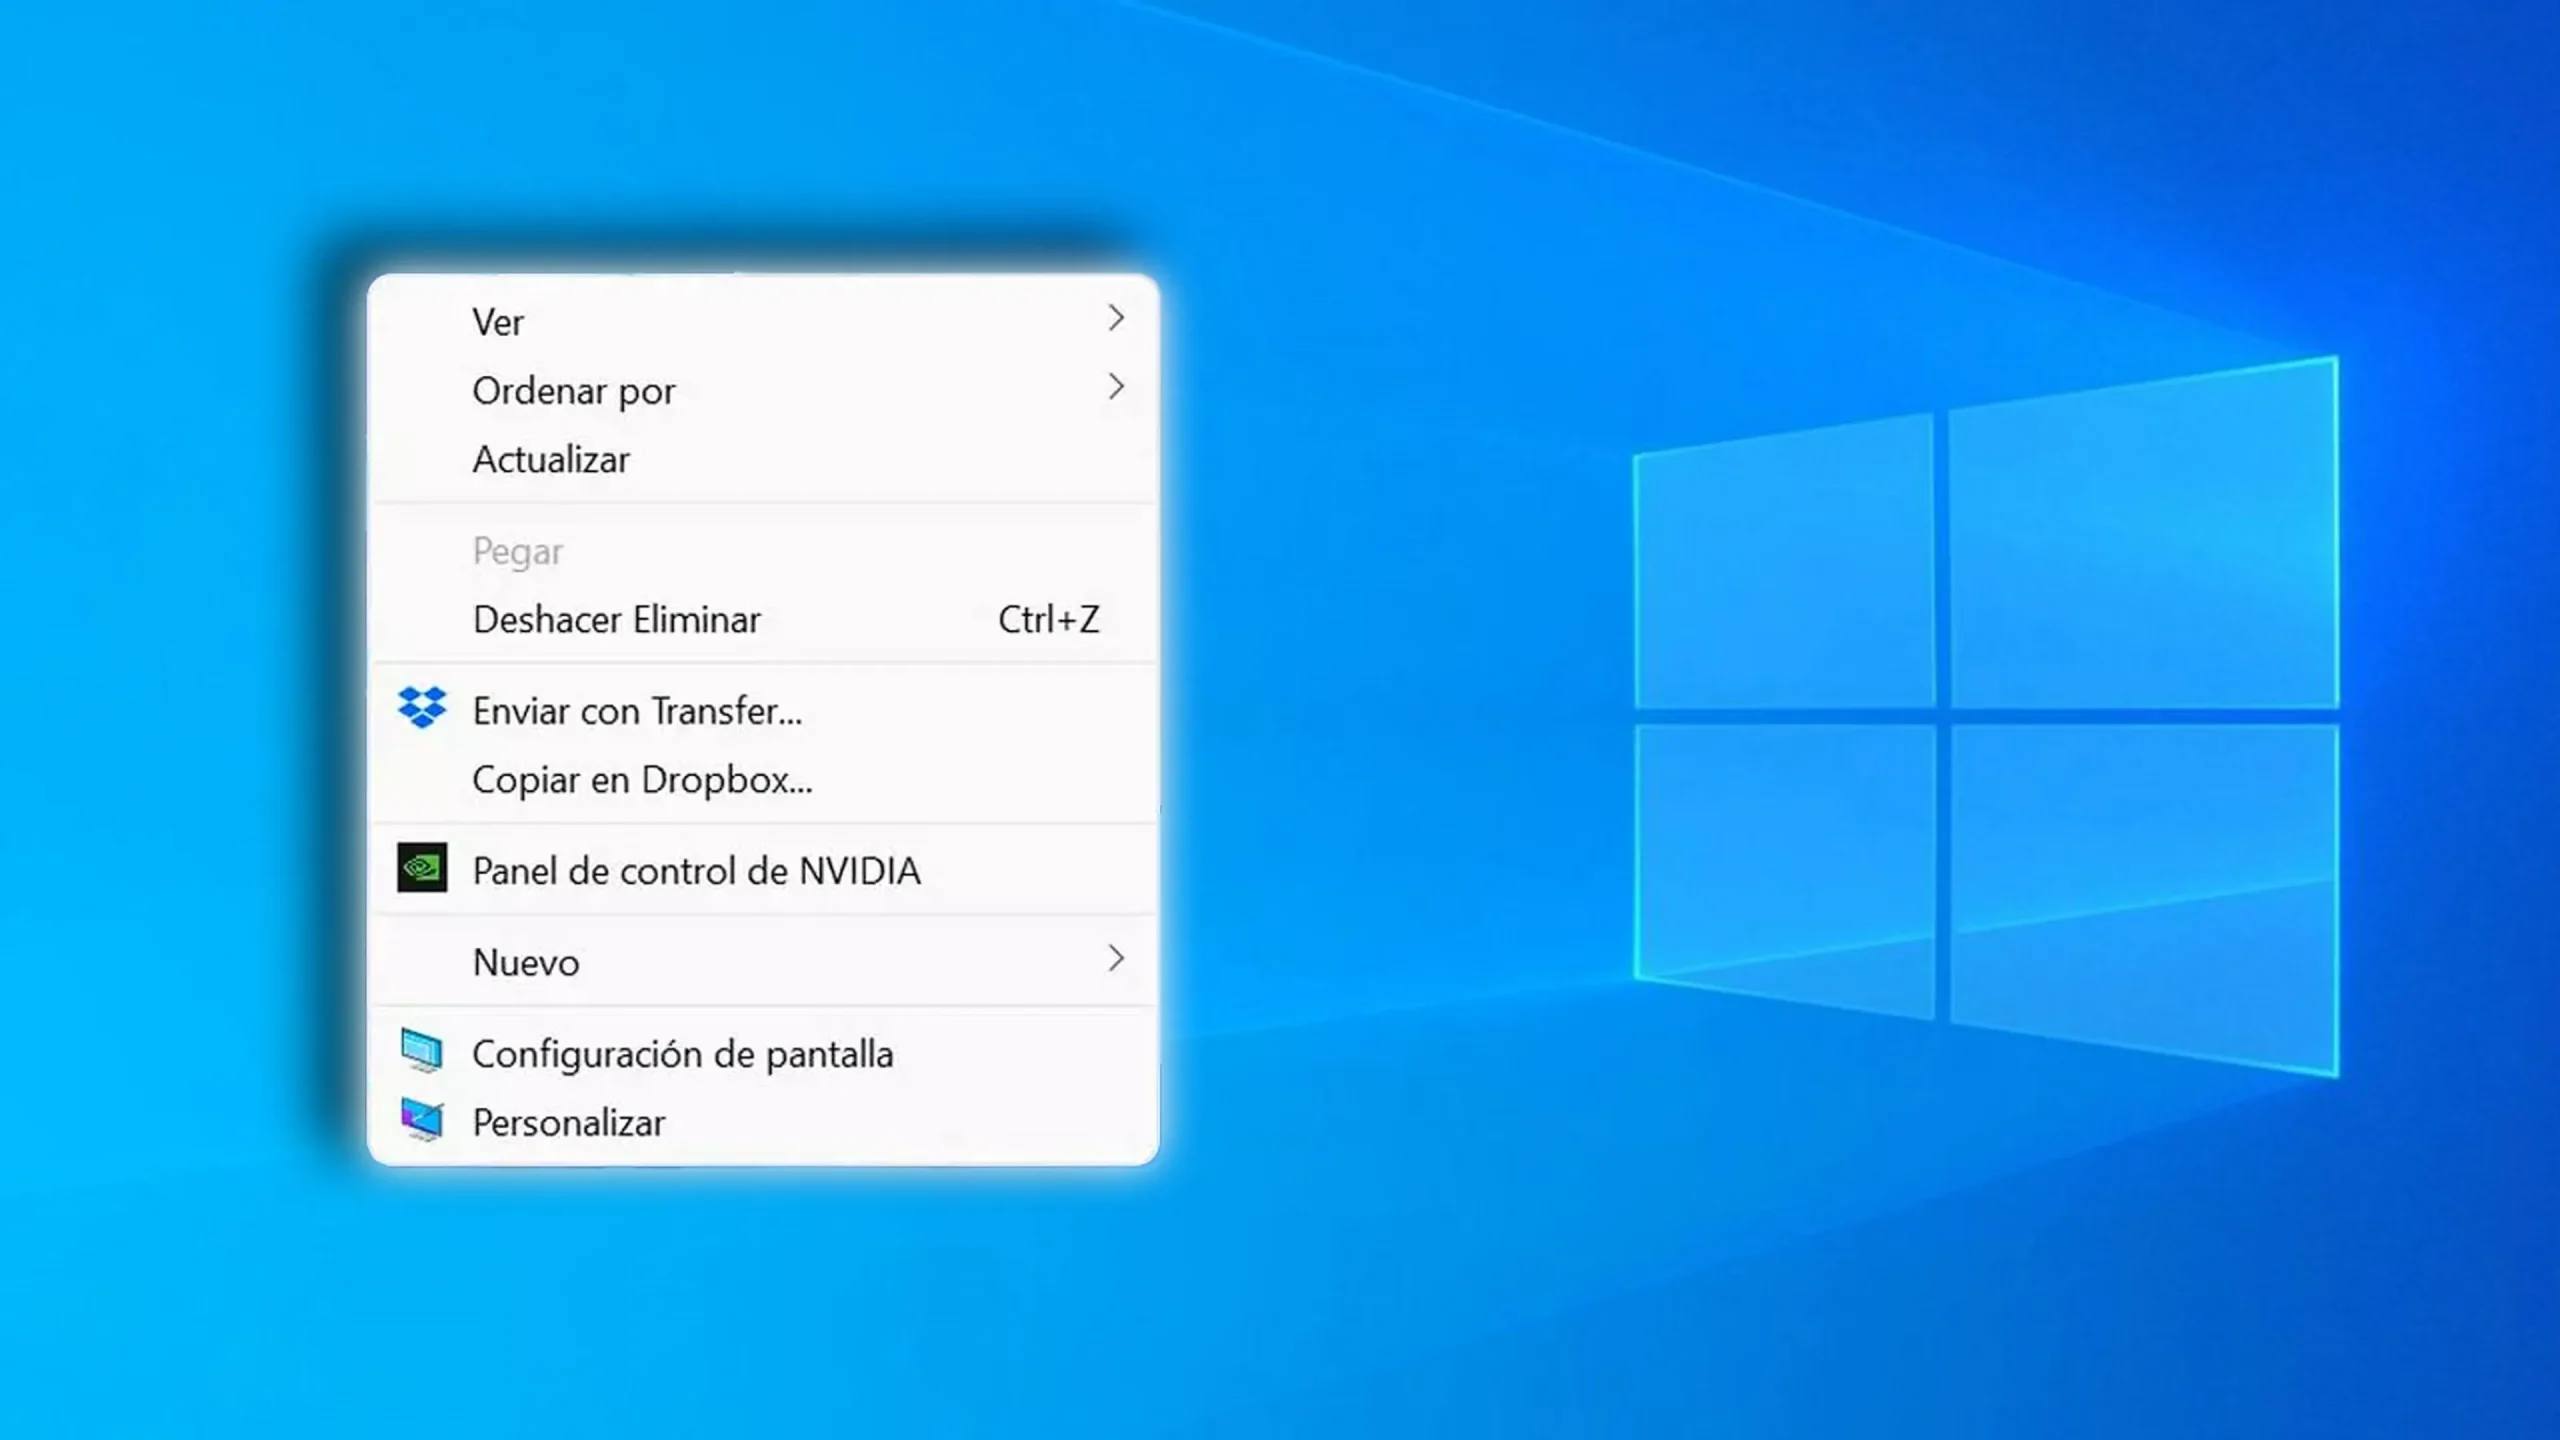Click the Dropbox icon beside Enviar con Transfer
Viewport: 2560px width, 1440px height.
(x=424, y=708)
